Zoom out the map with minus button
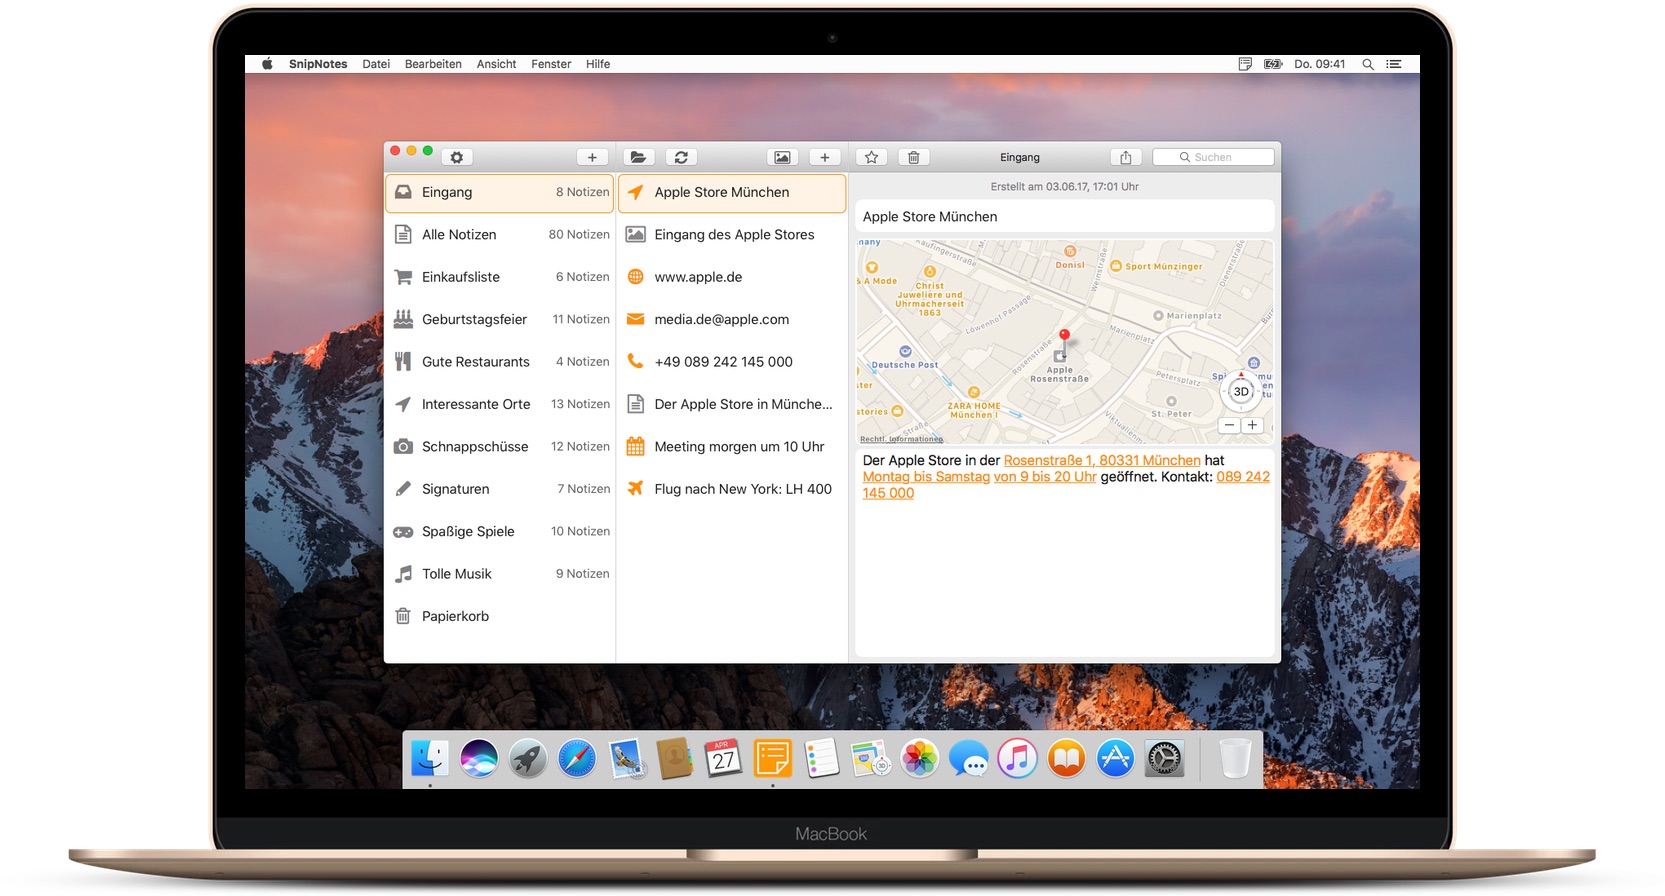This screenshot has height=896, width=1665. 1229,425
